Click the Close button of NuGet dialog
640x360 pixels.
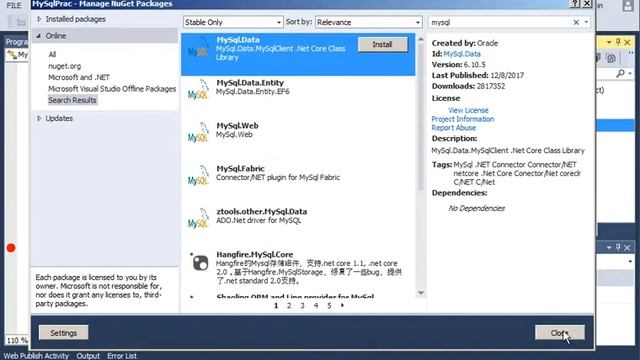click(560, 333)
